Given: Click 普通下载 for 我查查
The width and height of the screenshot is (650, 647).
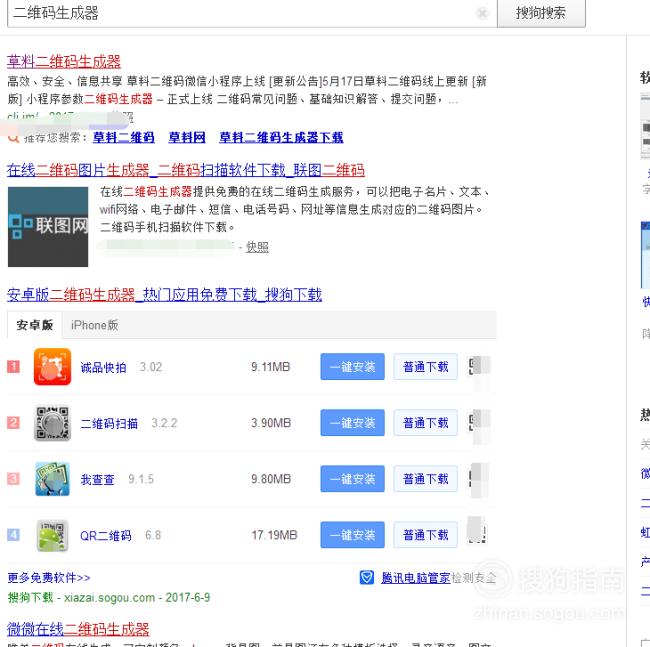Looking at the screenshot, I should (426, 479).
